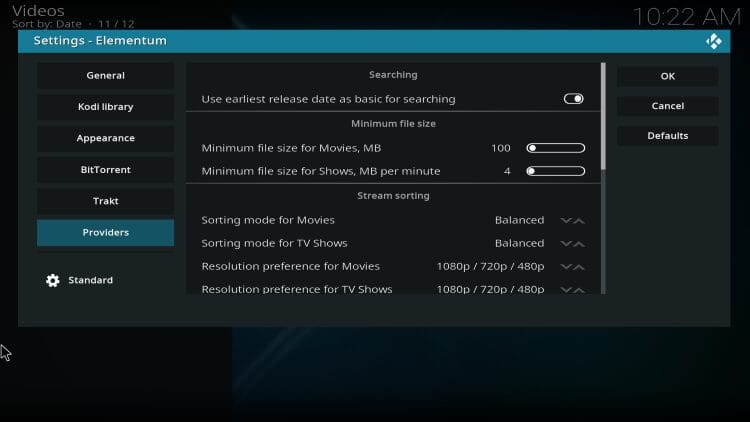This screenshot has width=750, height=422.
Task: Select 'Resolution preference for Movies' row label
Action: pos(290,266)
